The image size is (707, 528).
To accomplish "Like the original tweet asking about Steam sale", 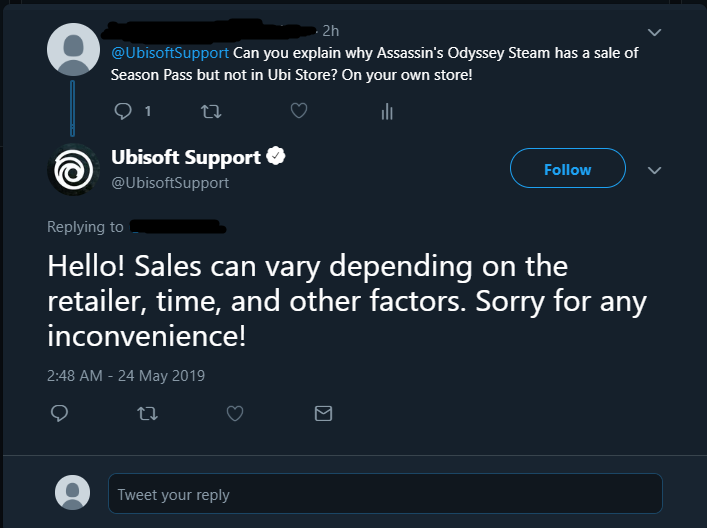I will click(299, 110).
